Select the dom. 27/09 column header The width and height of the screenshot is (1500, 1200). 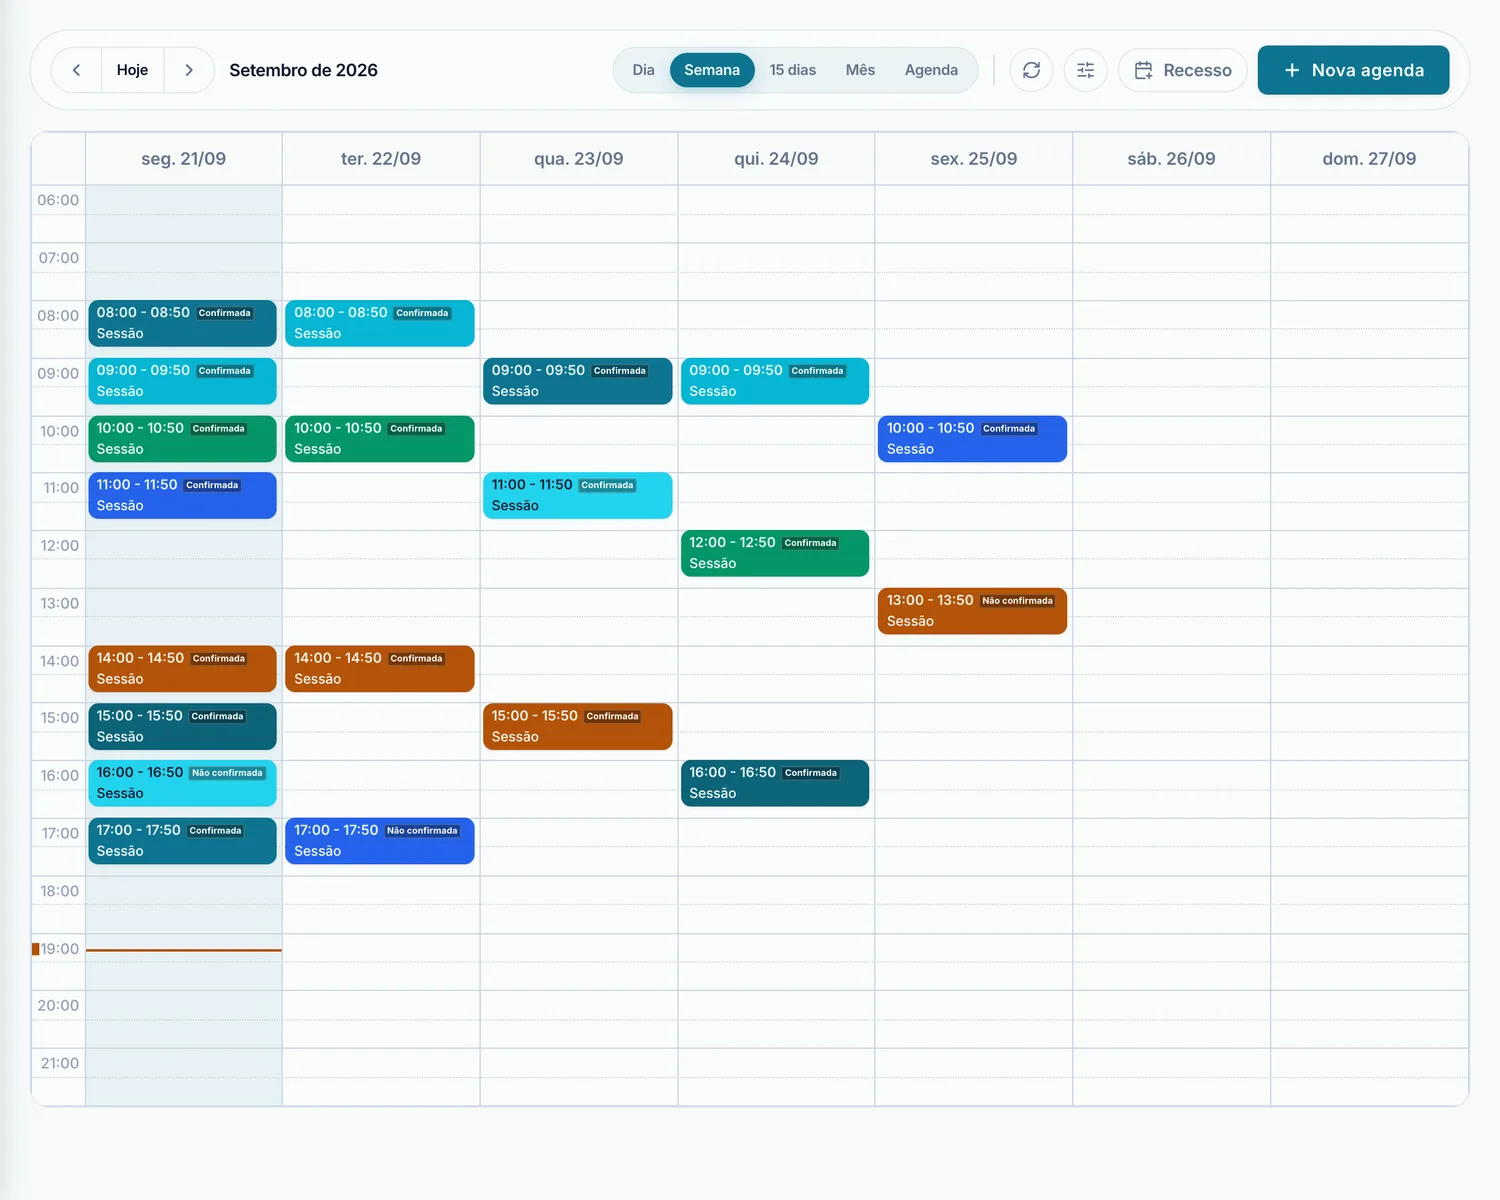pyautogui.click(x=1369, y=159)
